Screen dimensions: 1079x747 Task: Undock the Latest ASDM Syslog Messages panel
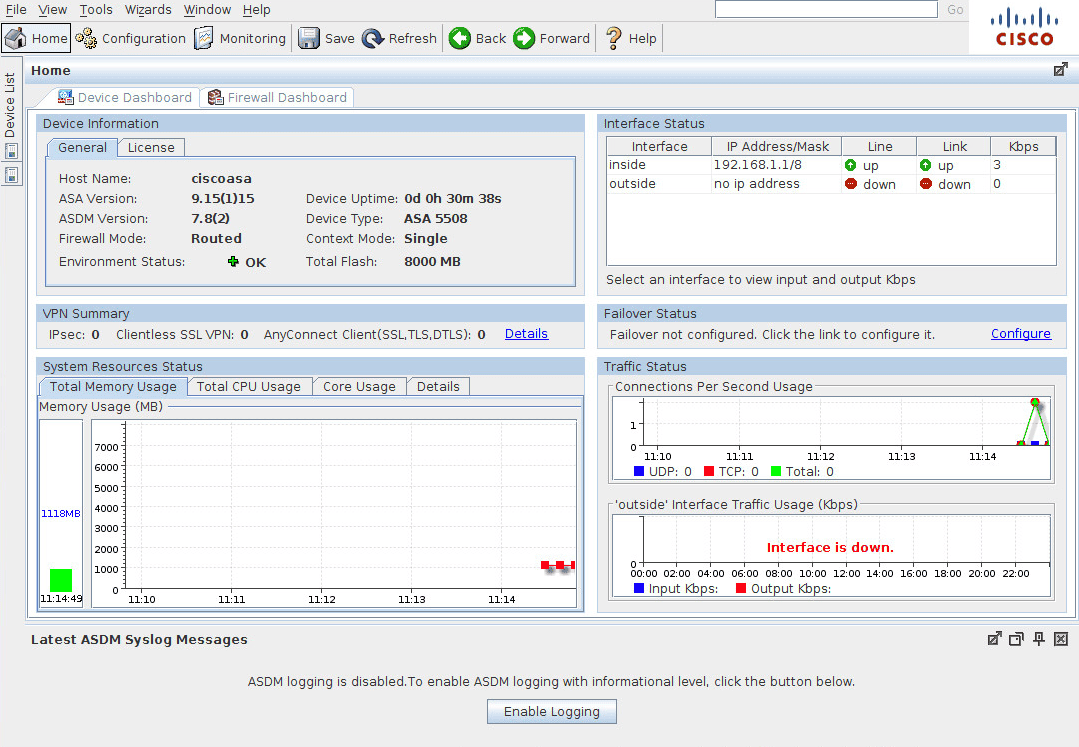994,638
